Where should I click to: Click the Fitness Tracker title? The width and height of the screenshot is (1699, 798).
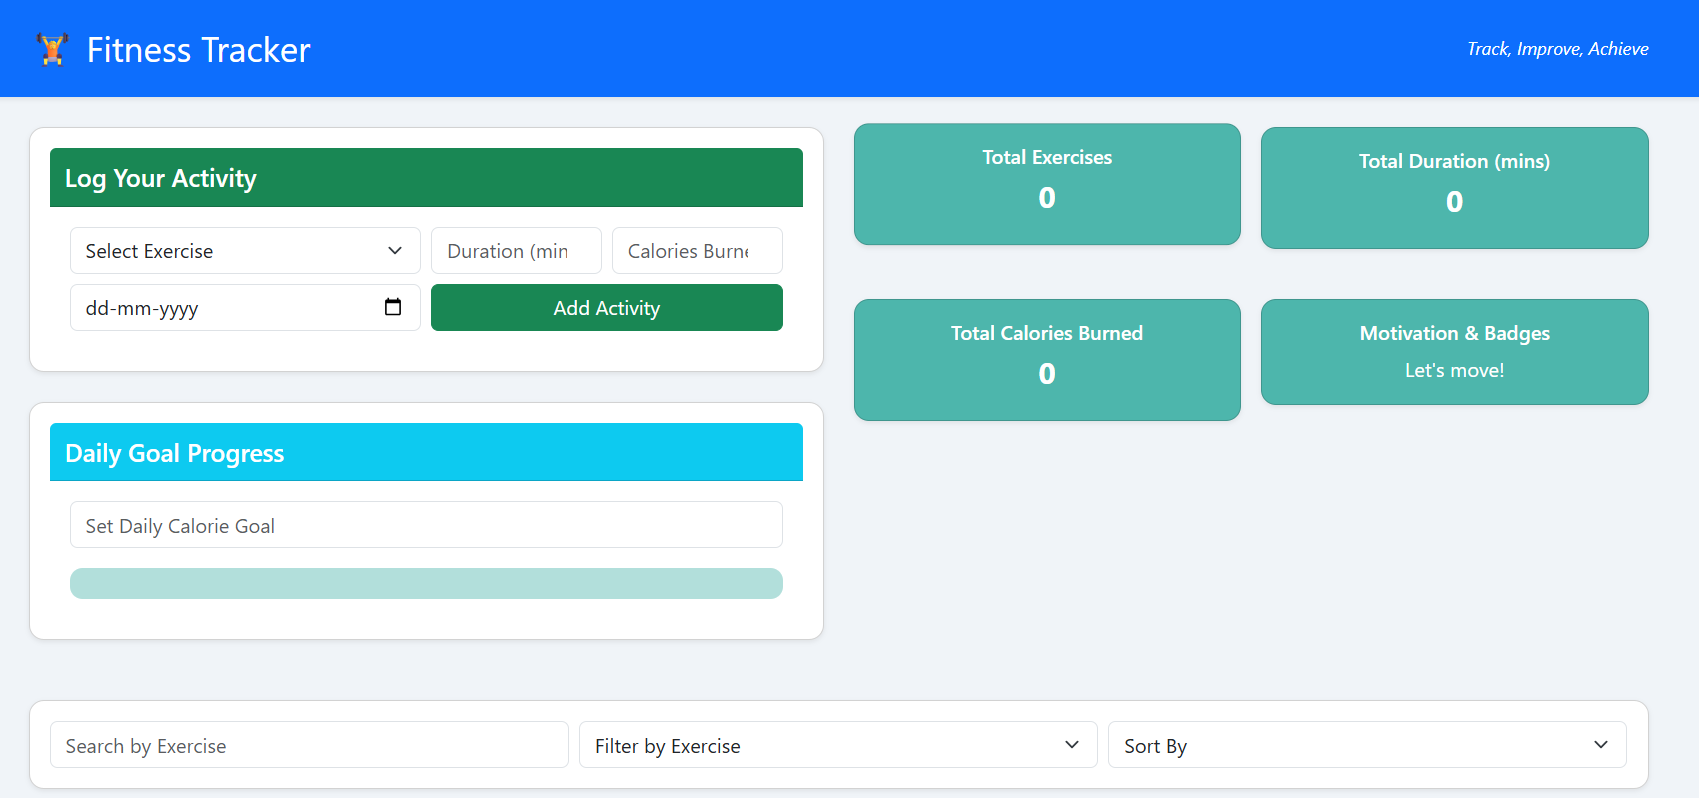click(x=198, y=50)
